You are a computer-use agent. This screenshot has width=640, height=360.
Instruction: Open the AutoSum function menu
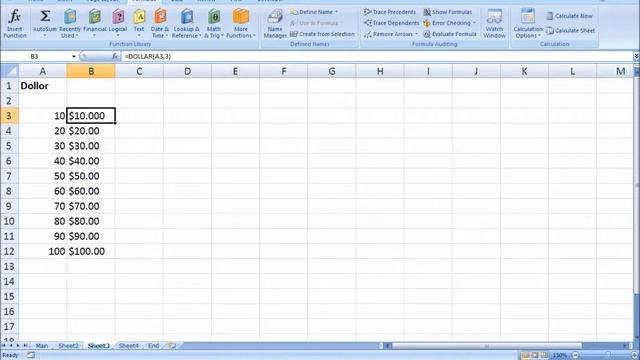45,24
